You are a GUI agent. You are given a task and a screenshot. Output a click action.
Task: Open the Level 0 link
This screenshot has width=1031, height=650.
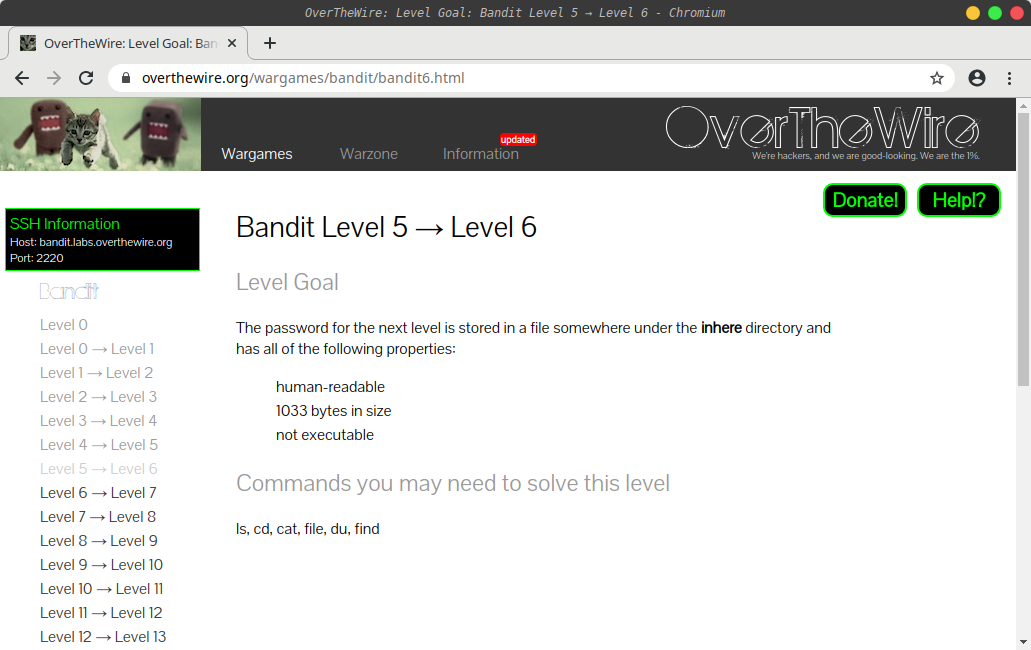[x=64, y=325]
